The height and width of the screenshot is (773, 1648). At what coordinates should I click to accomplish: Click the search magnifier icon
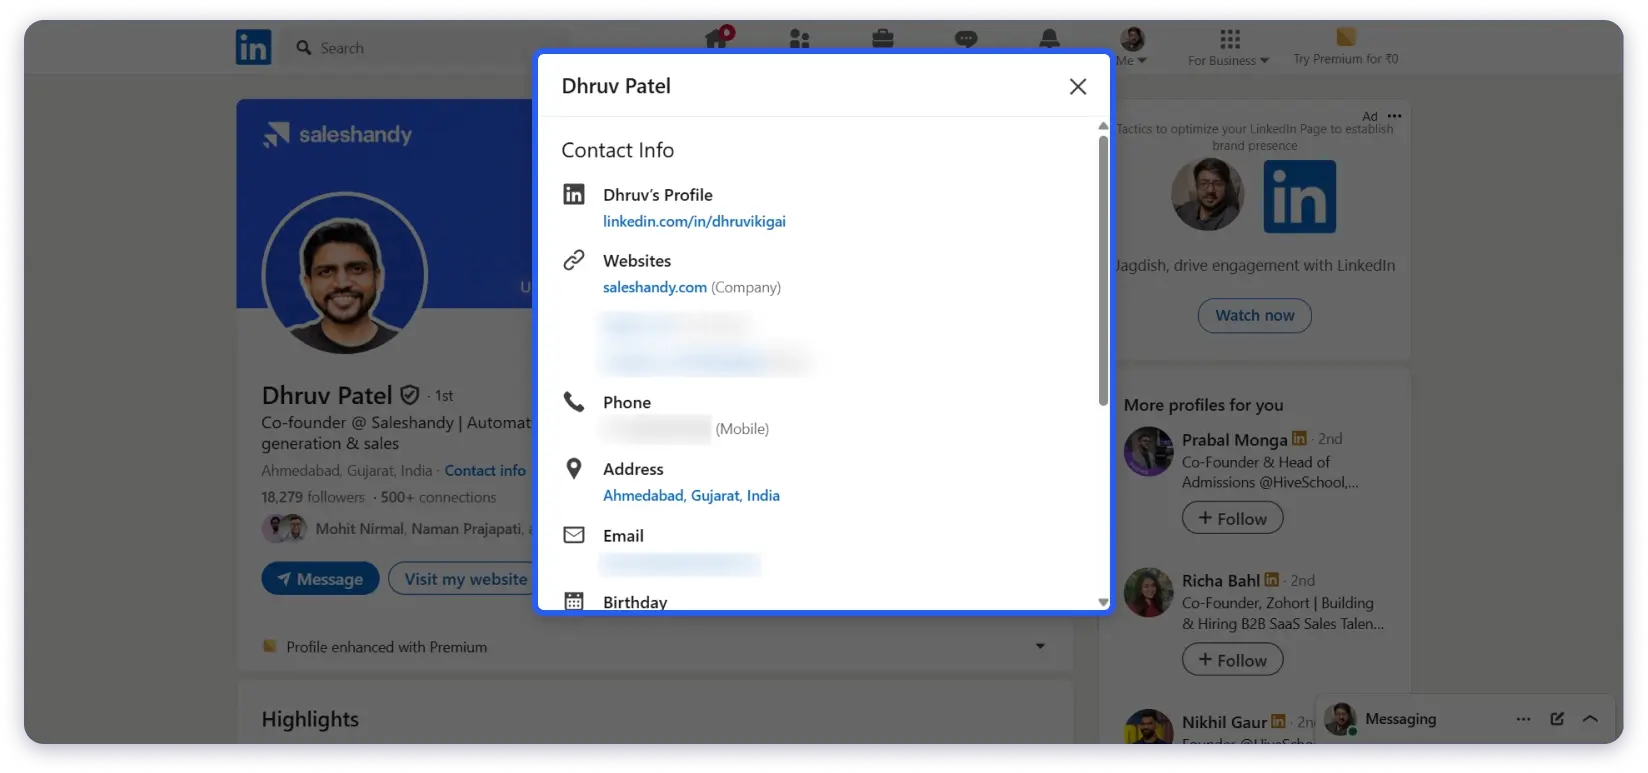304,47
